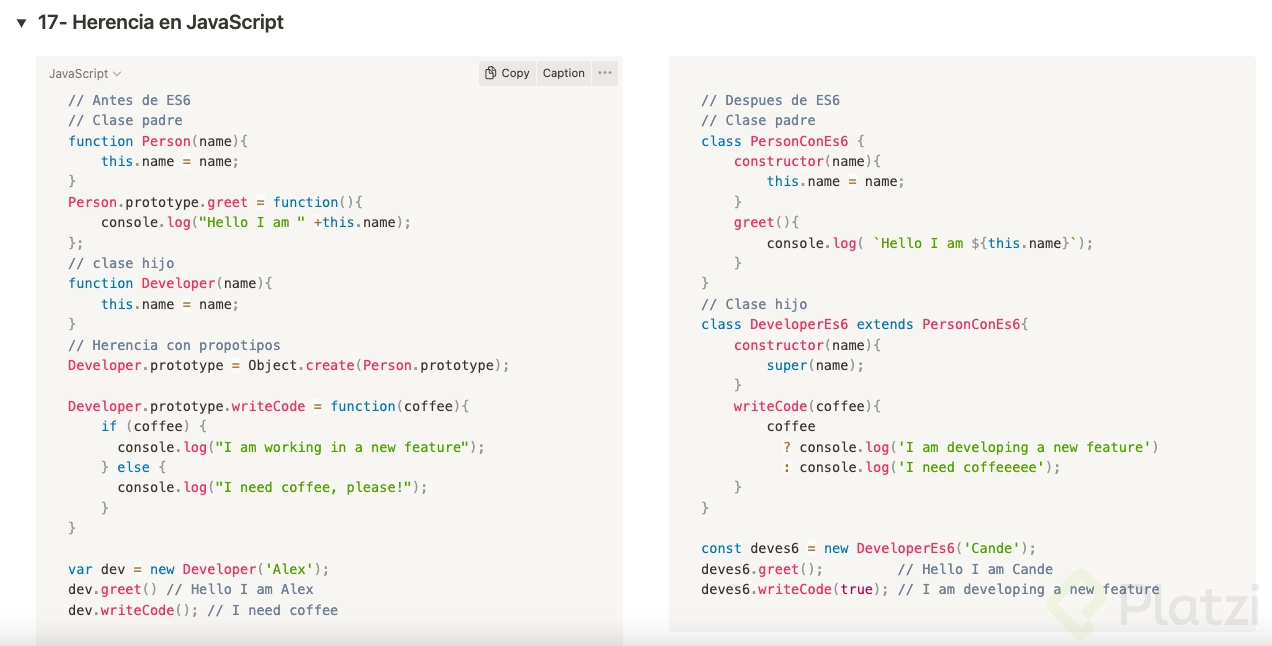1272x646 pixels.
Task: Click the 'function Developer(name){' line
Action: click(170, 283)
